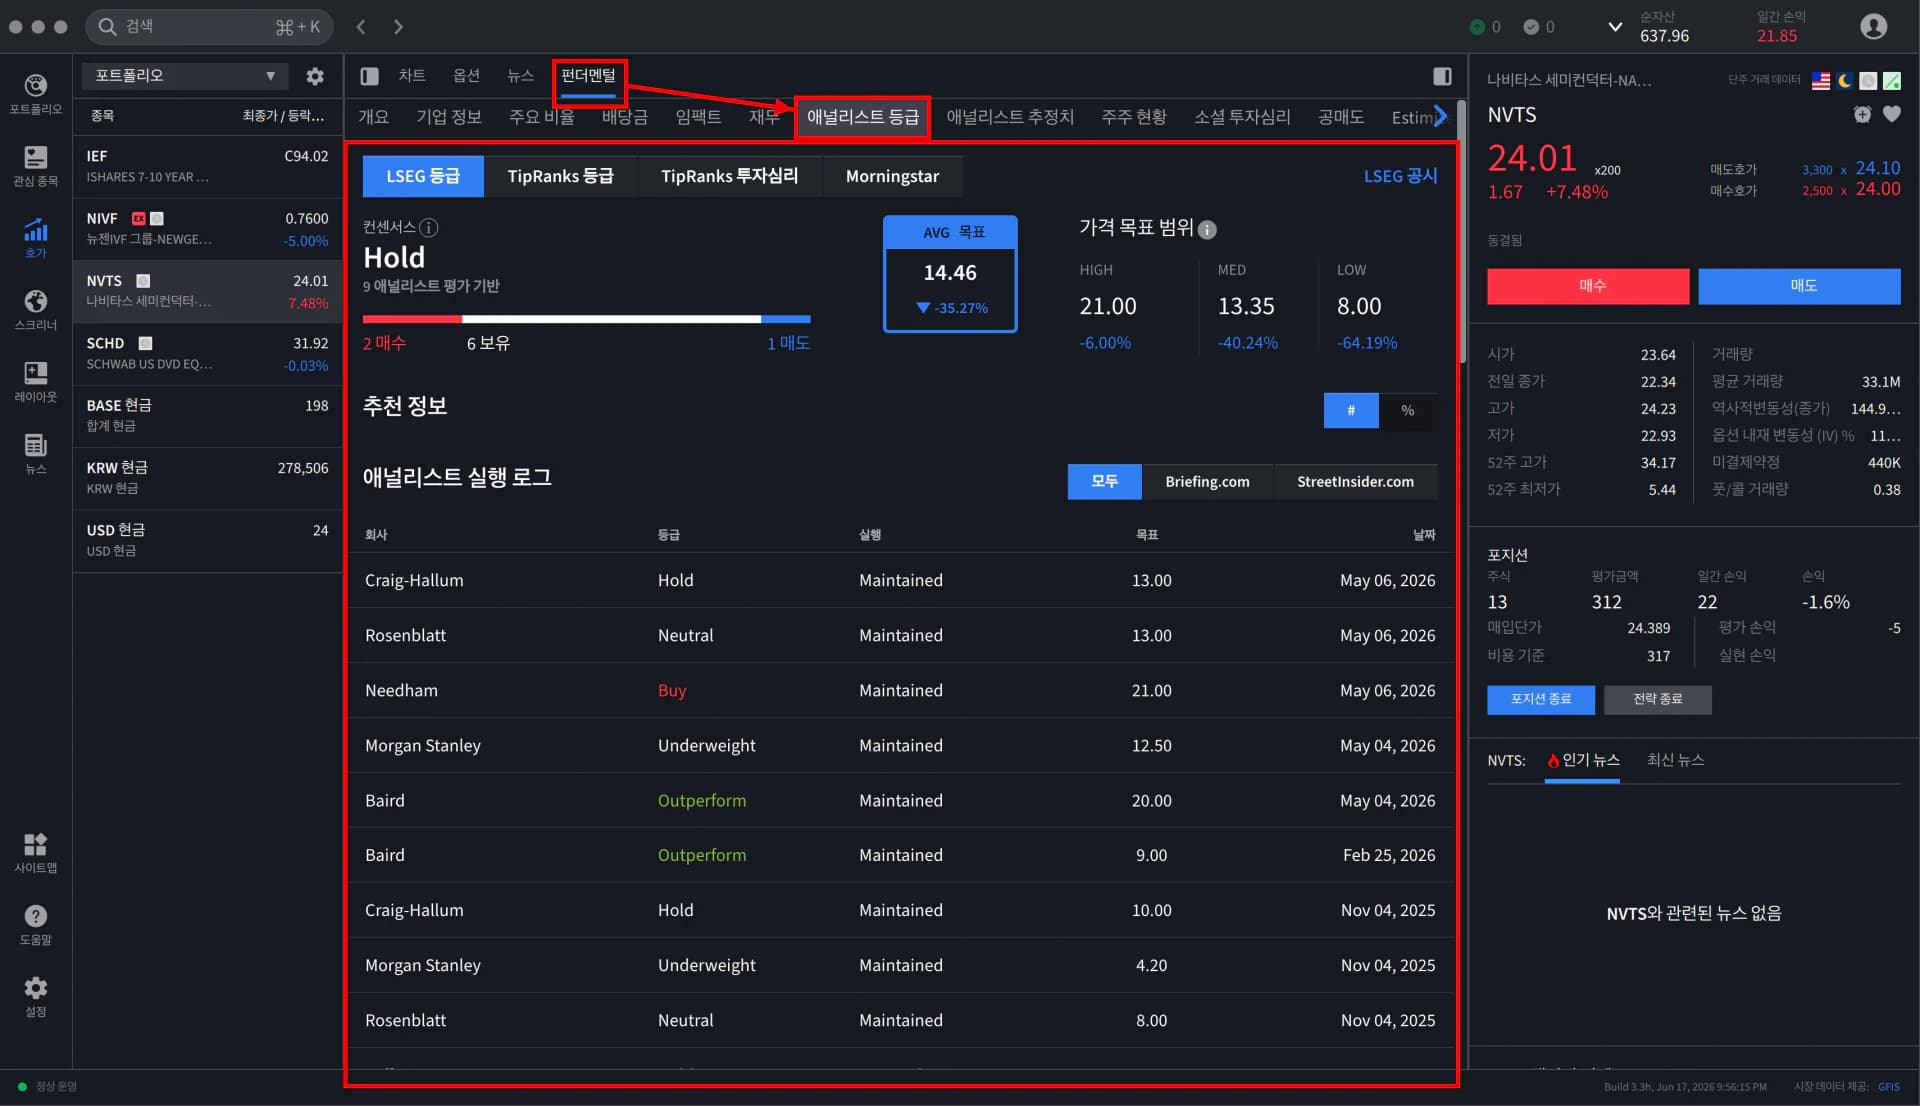This screenshot has width=1920, height=1106.
Task: Click the 종목 column header
Action: pyautogui.click(x=102, y=116)
